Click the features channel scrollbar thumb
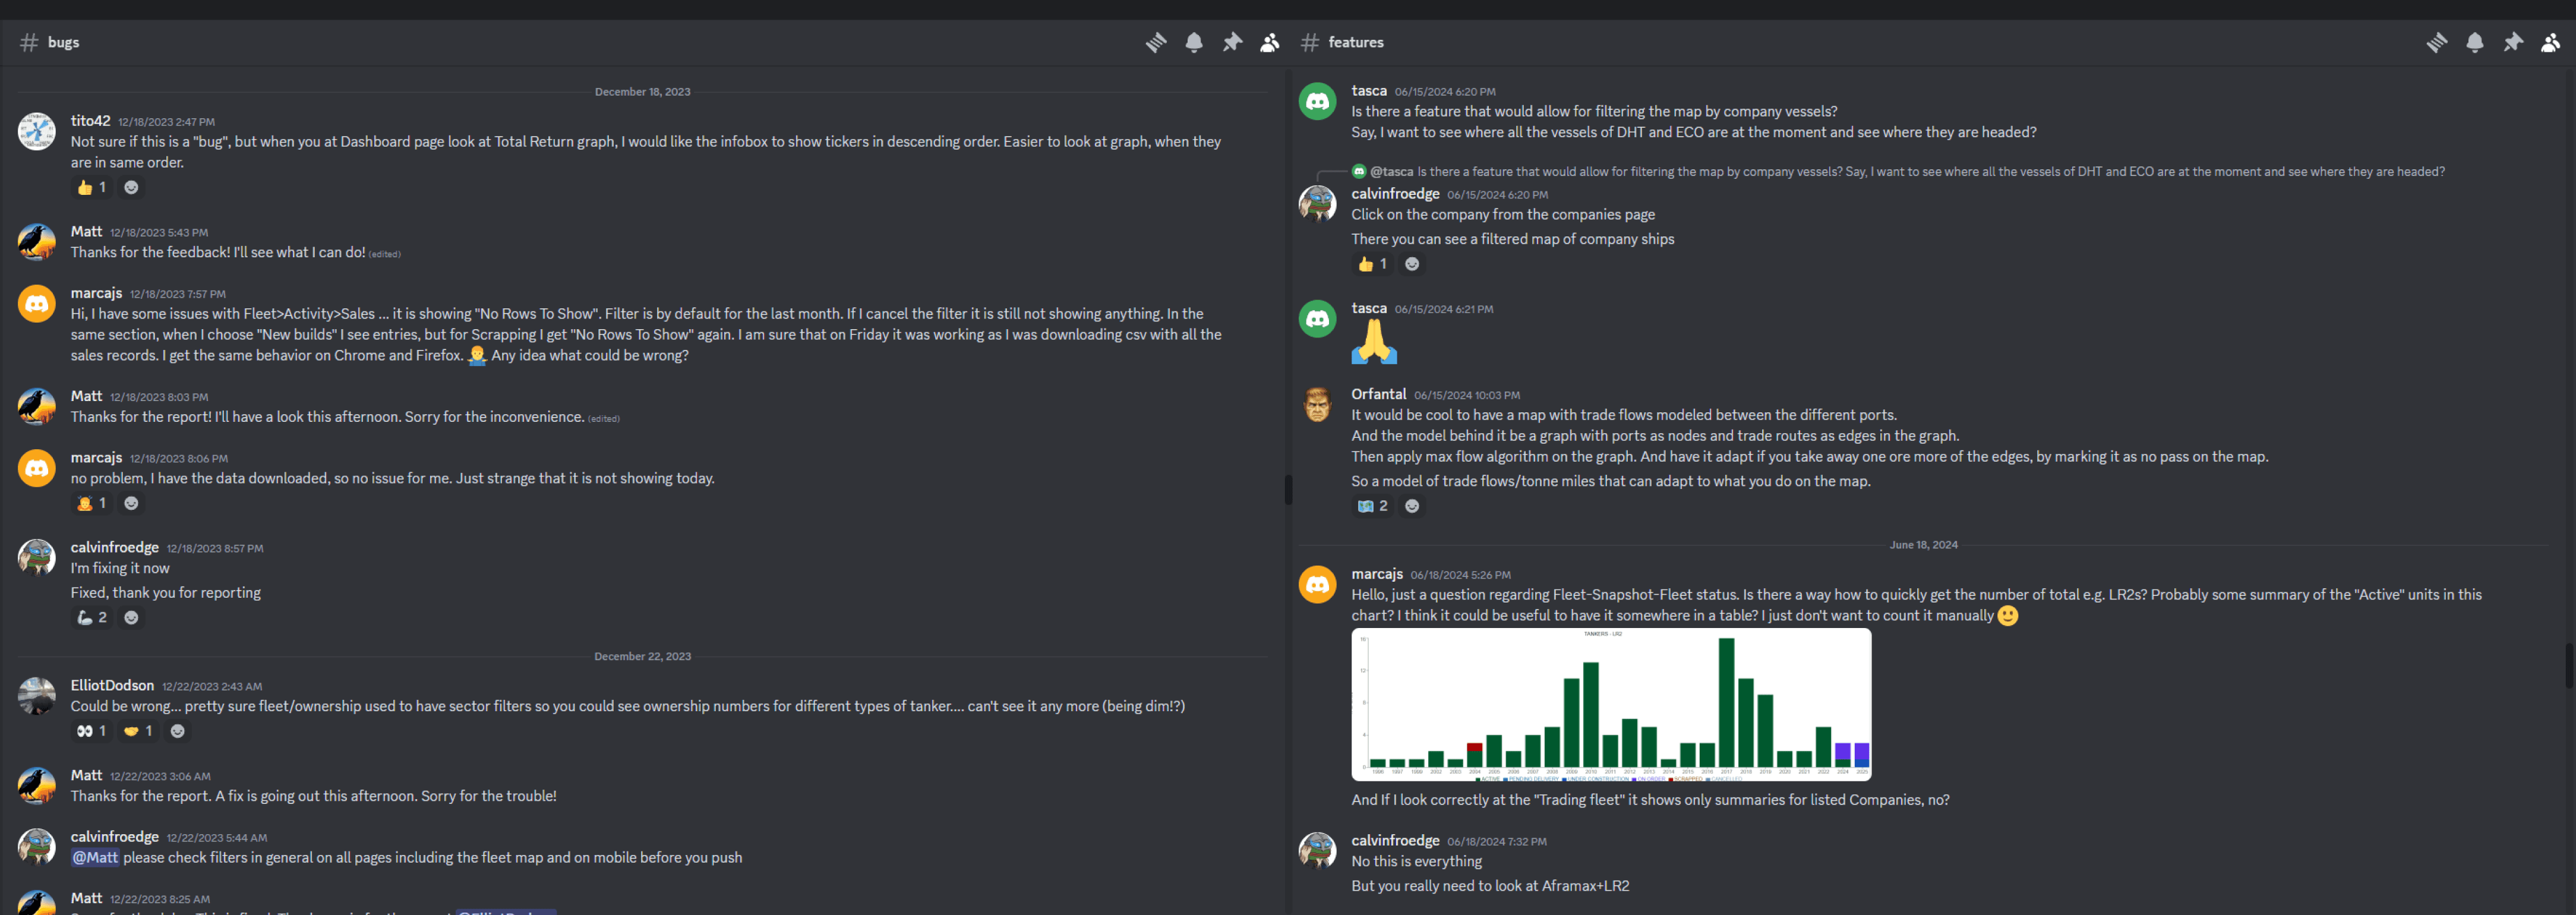 [2568, 665]
